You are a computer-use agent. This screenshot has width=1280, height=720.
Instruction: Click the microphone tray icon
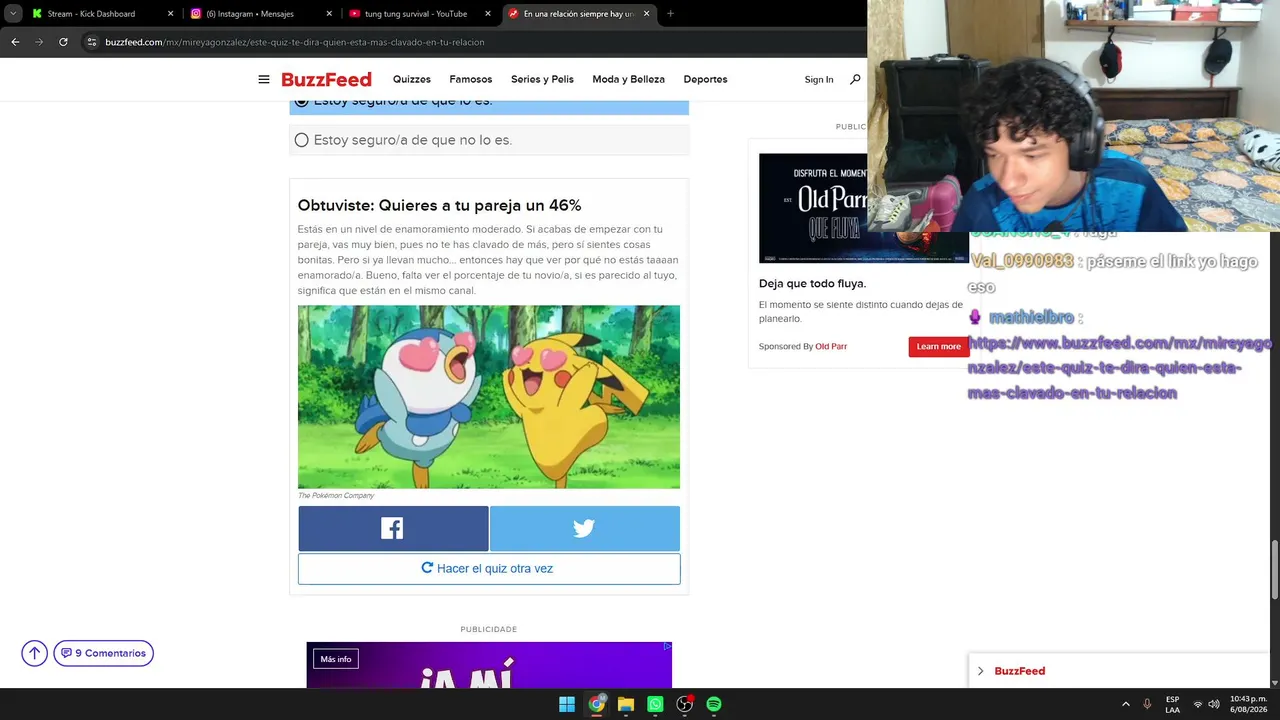(x=1147, y=704)
